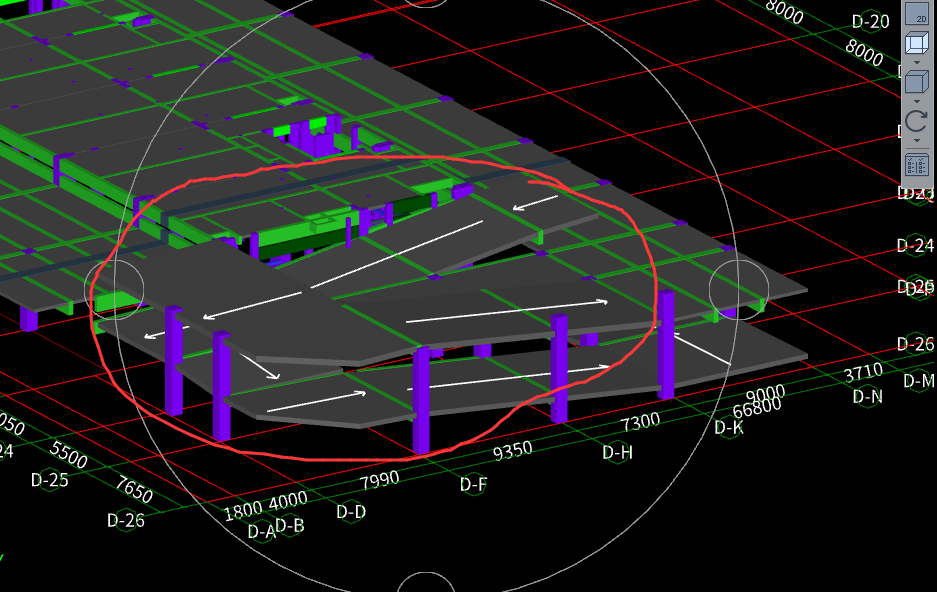Select the solid cube view icon
The image size is (937, 592).
(x=917, y=82)
